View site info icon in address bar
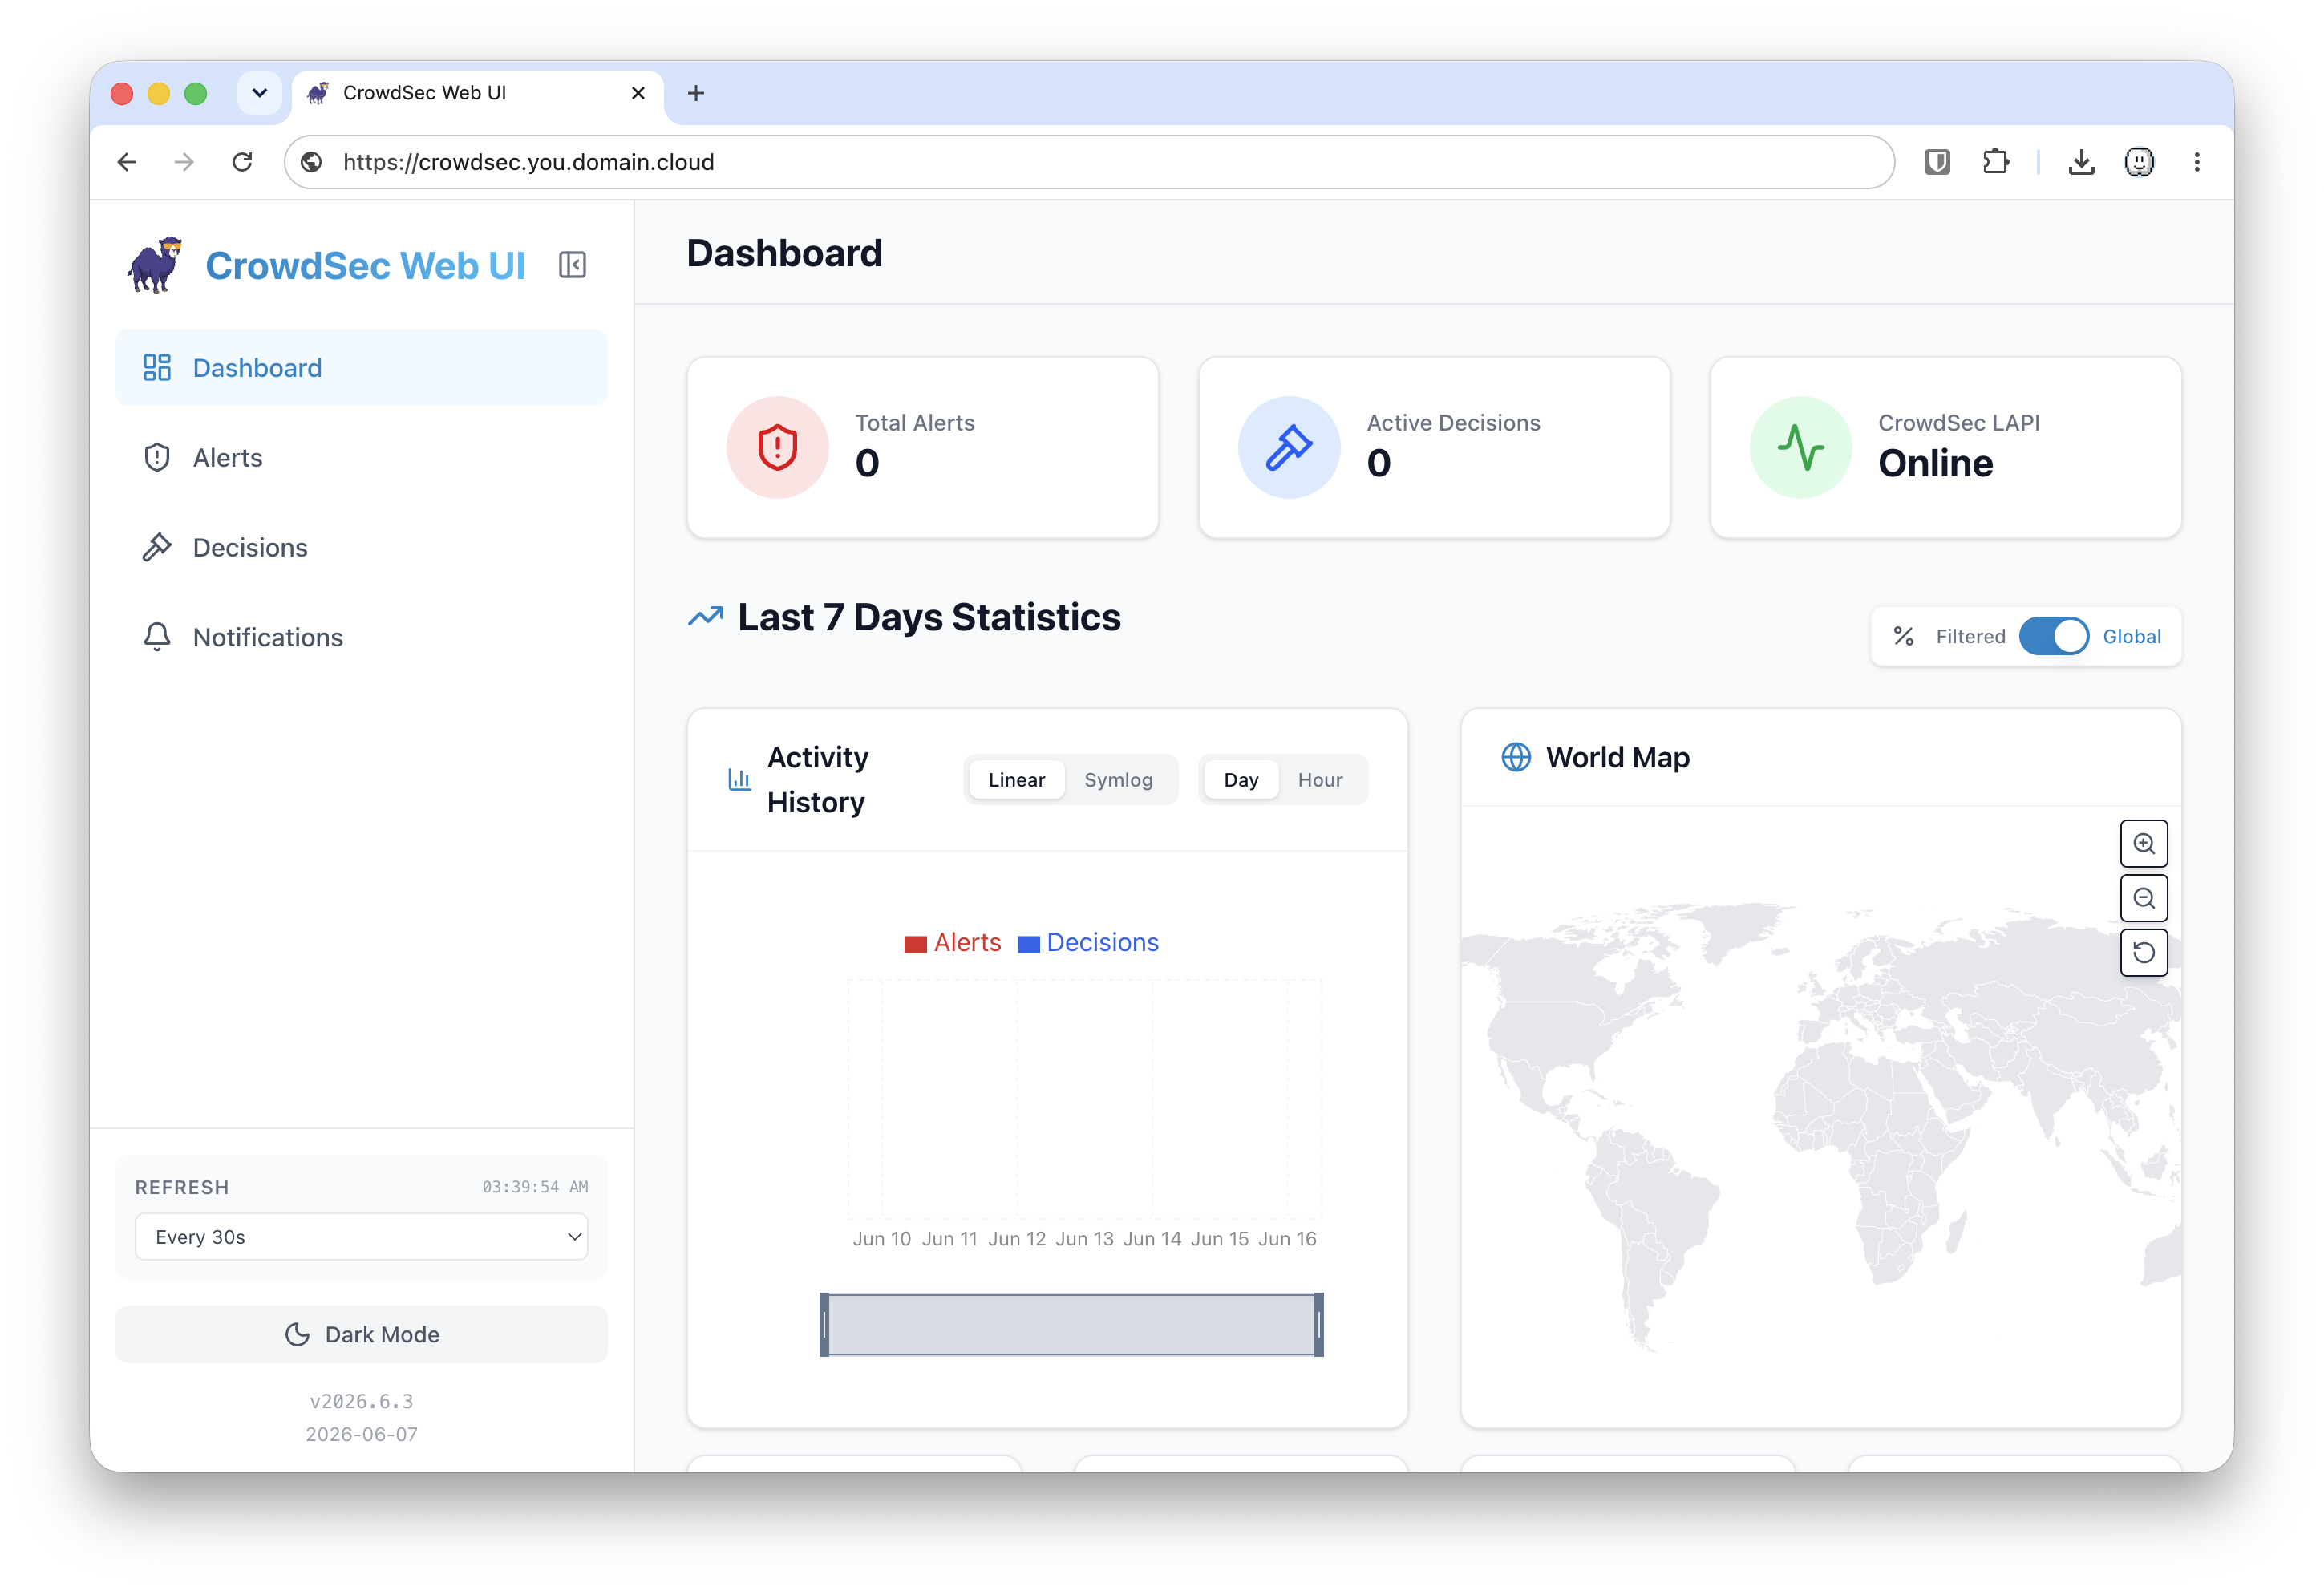 [x=312, y=162]
